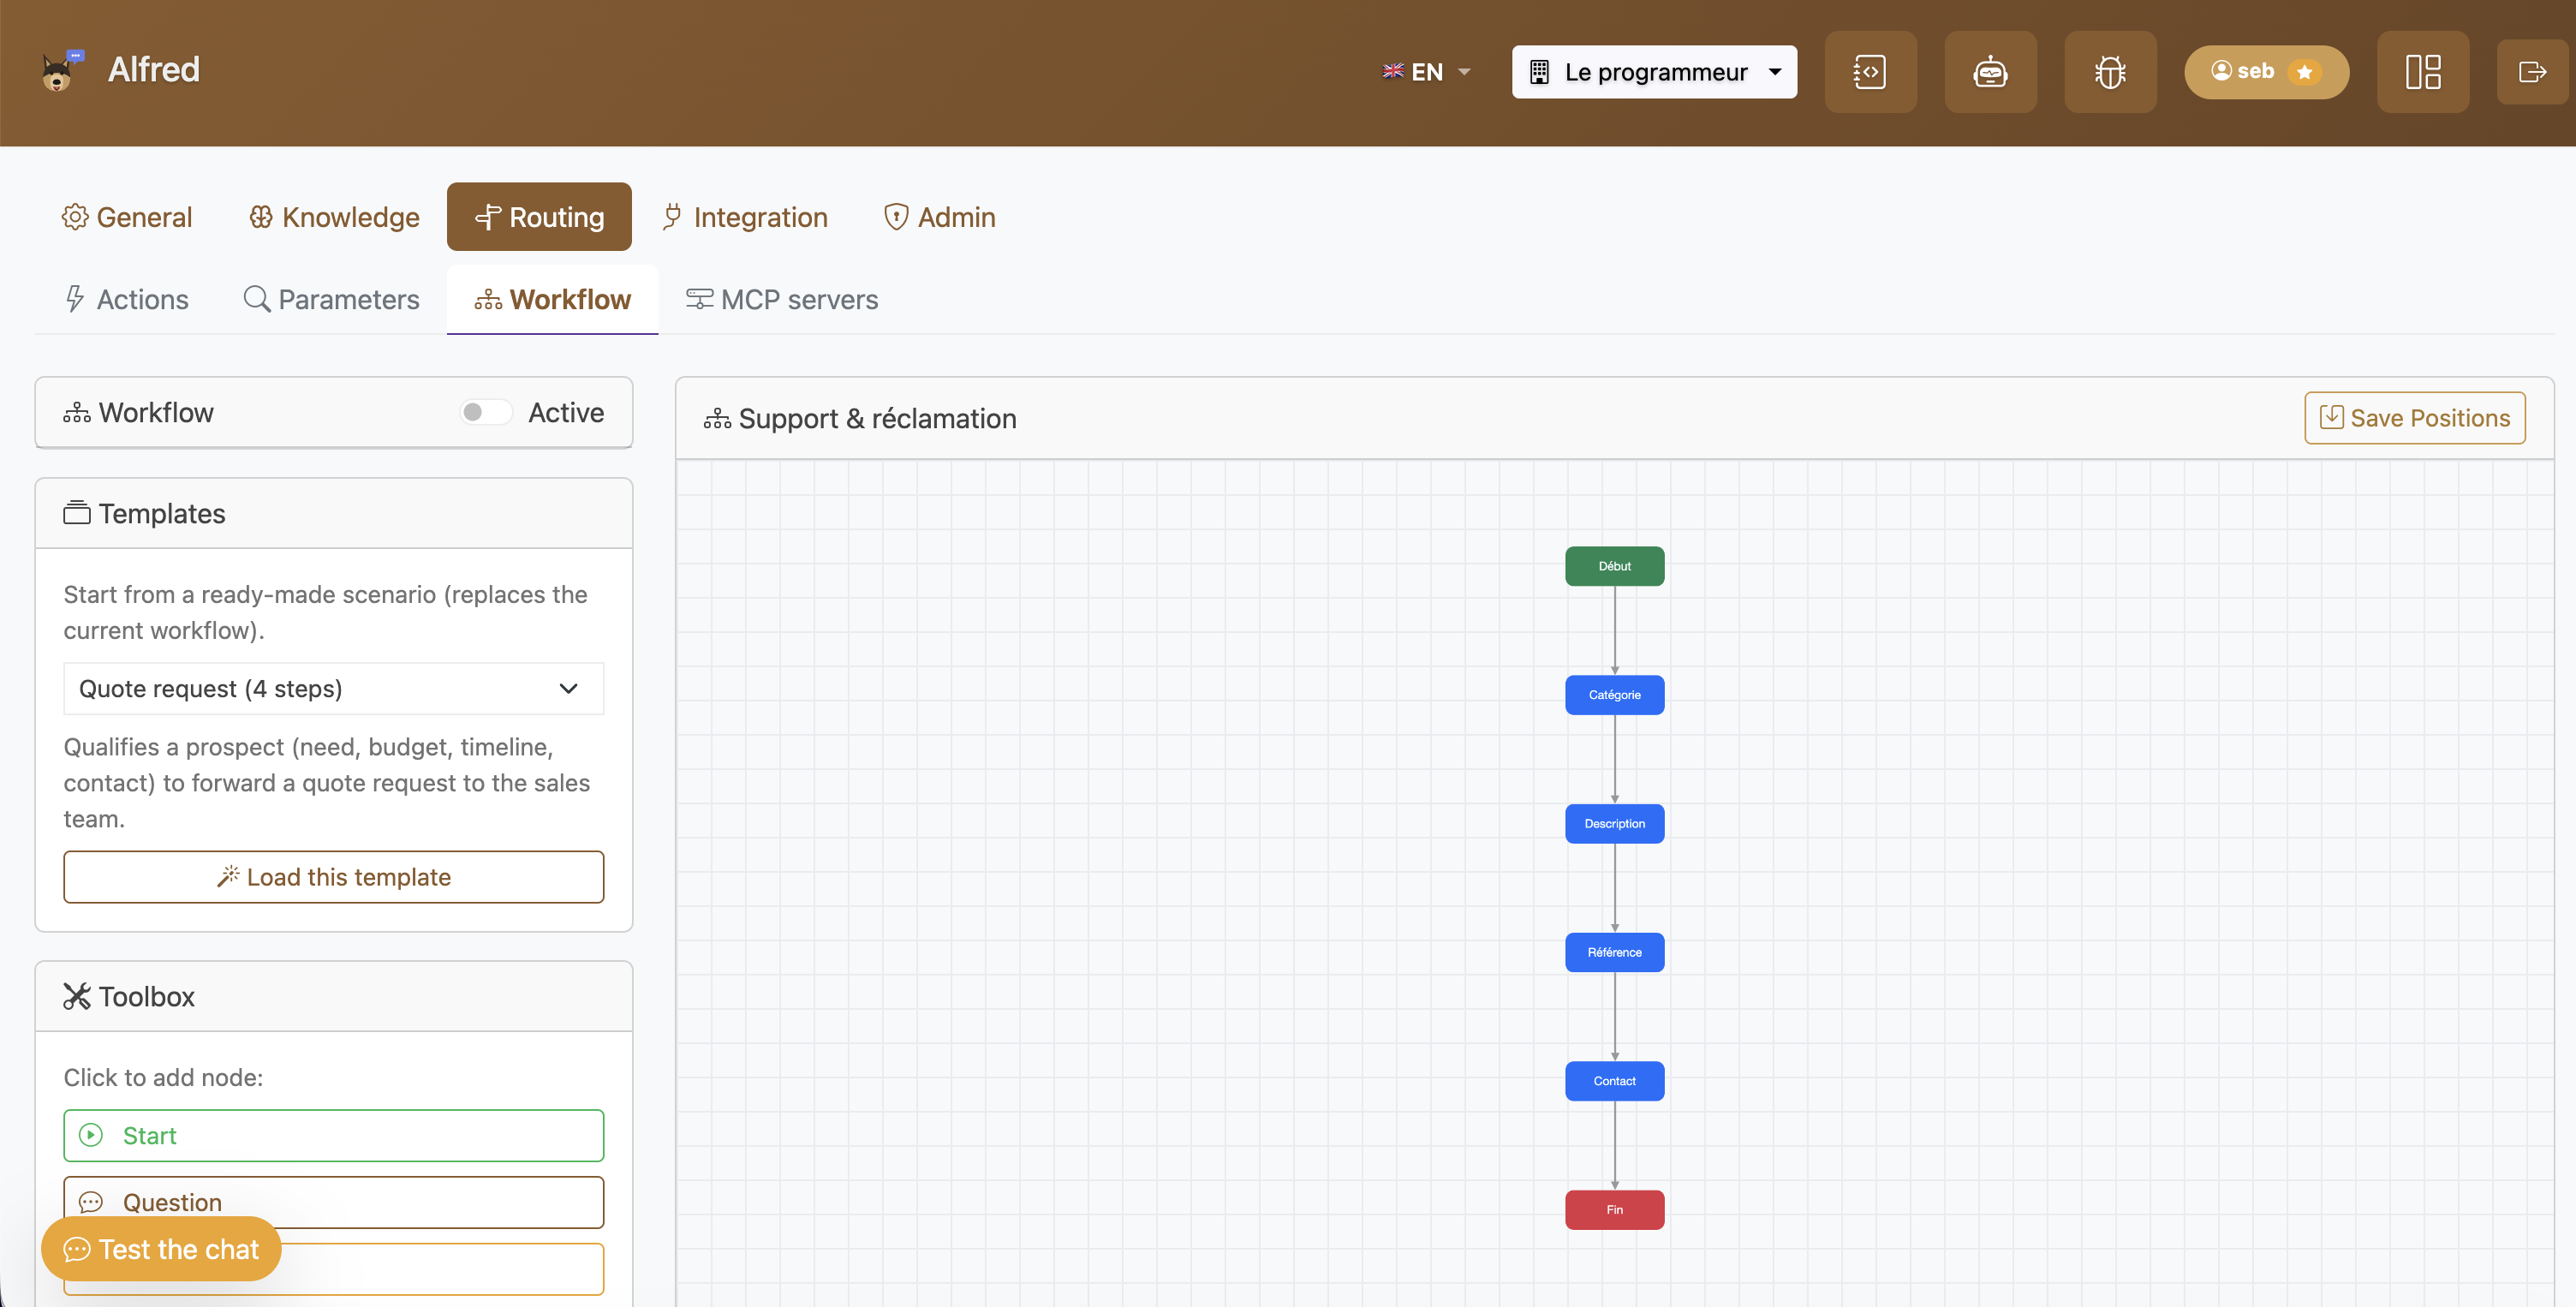Click the Question node chat bubble icon

click(x=91, y=1202)
